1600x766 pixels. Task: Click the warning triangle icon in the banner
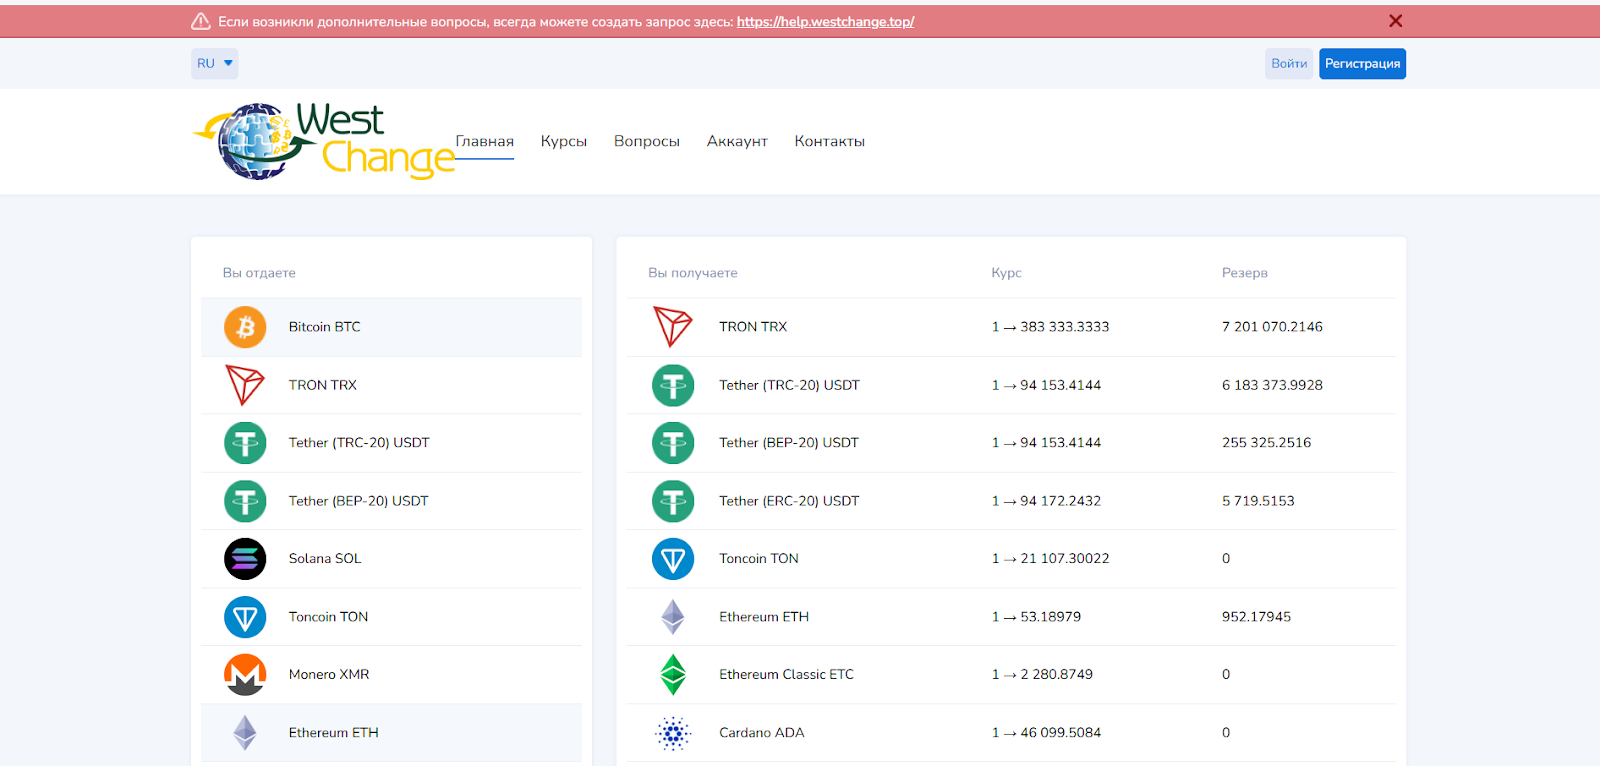201,21
